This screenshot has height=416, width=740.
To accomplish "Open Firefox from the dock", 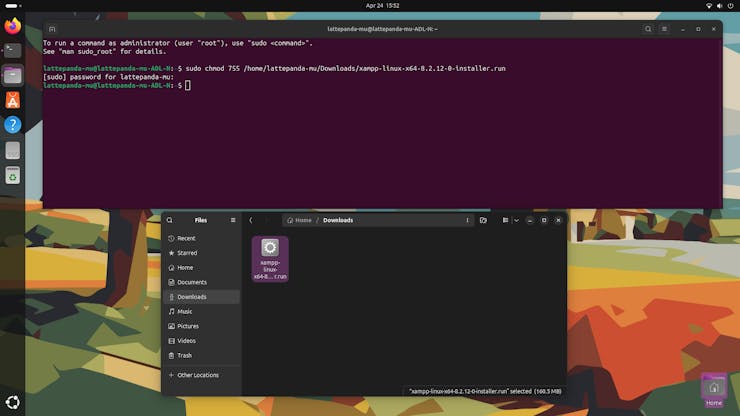I will (x=12, y=25).
